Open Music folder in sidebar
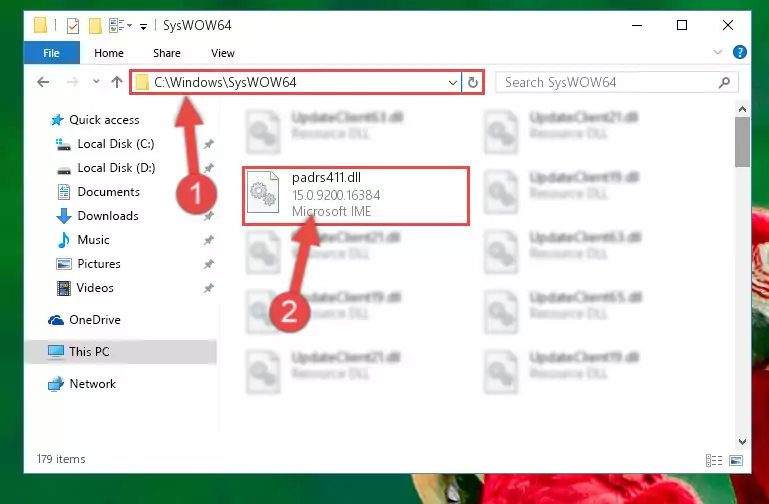 [93, 240]
